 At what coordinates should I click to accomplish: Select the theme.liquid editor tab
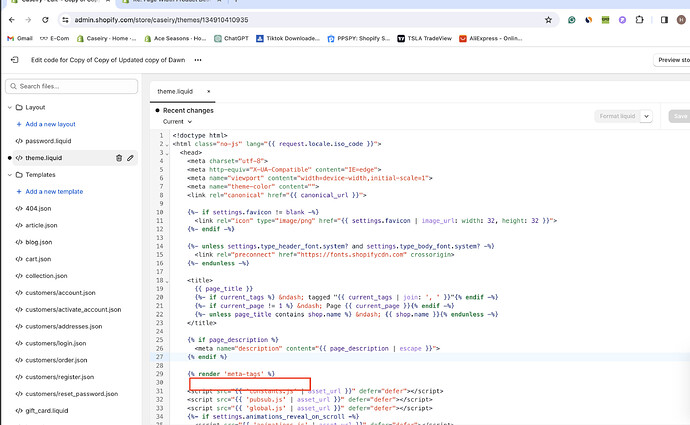point(176,91)
